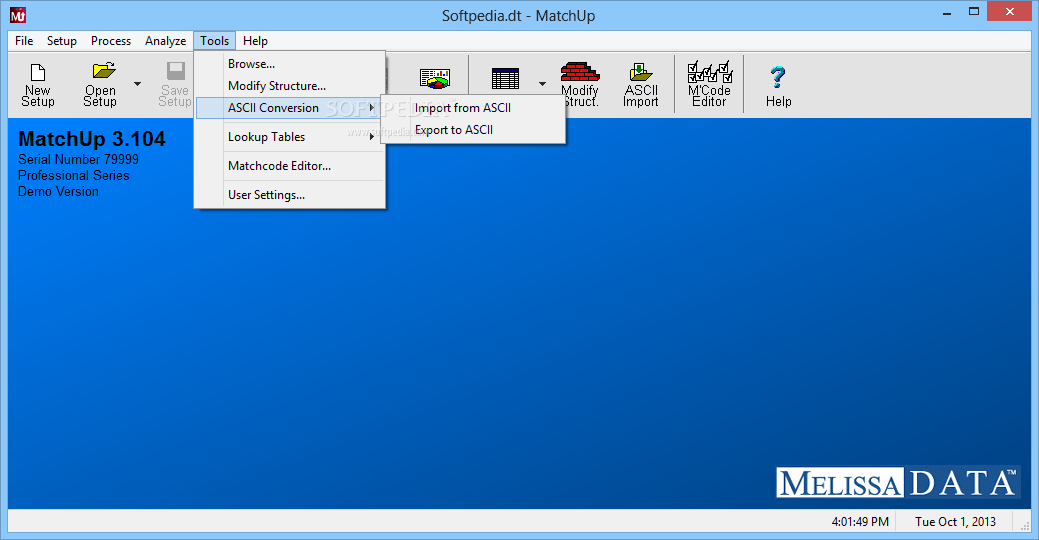Choose Export to ASCII

pos(473,130)
